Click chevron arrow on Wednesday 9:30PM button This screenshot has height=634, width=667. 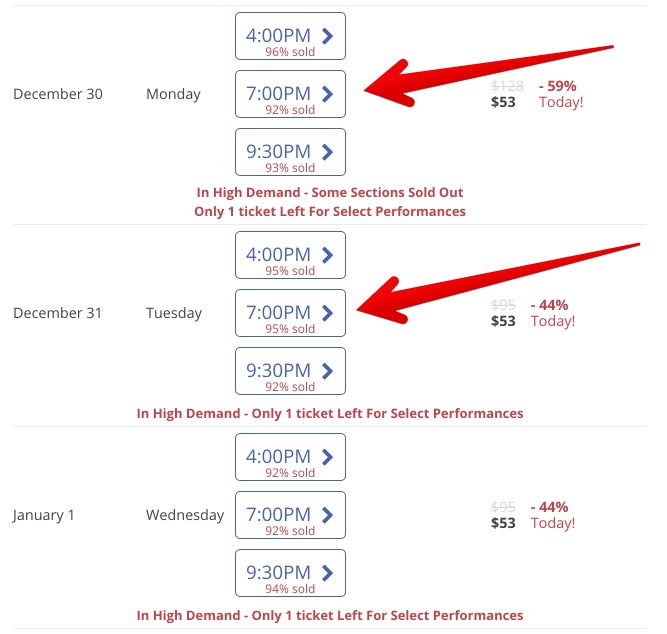pos(327,573)
